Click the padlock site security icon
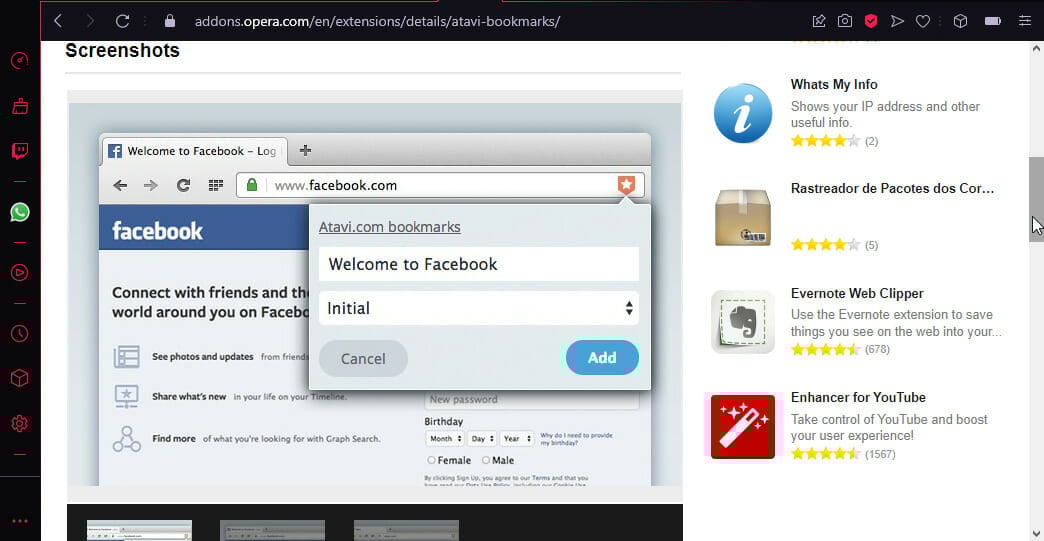Image resolution: width=1044 pixels, height=541 pixels. point(170,21)
